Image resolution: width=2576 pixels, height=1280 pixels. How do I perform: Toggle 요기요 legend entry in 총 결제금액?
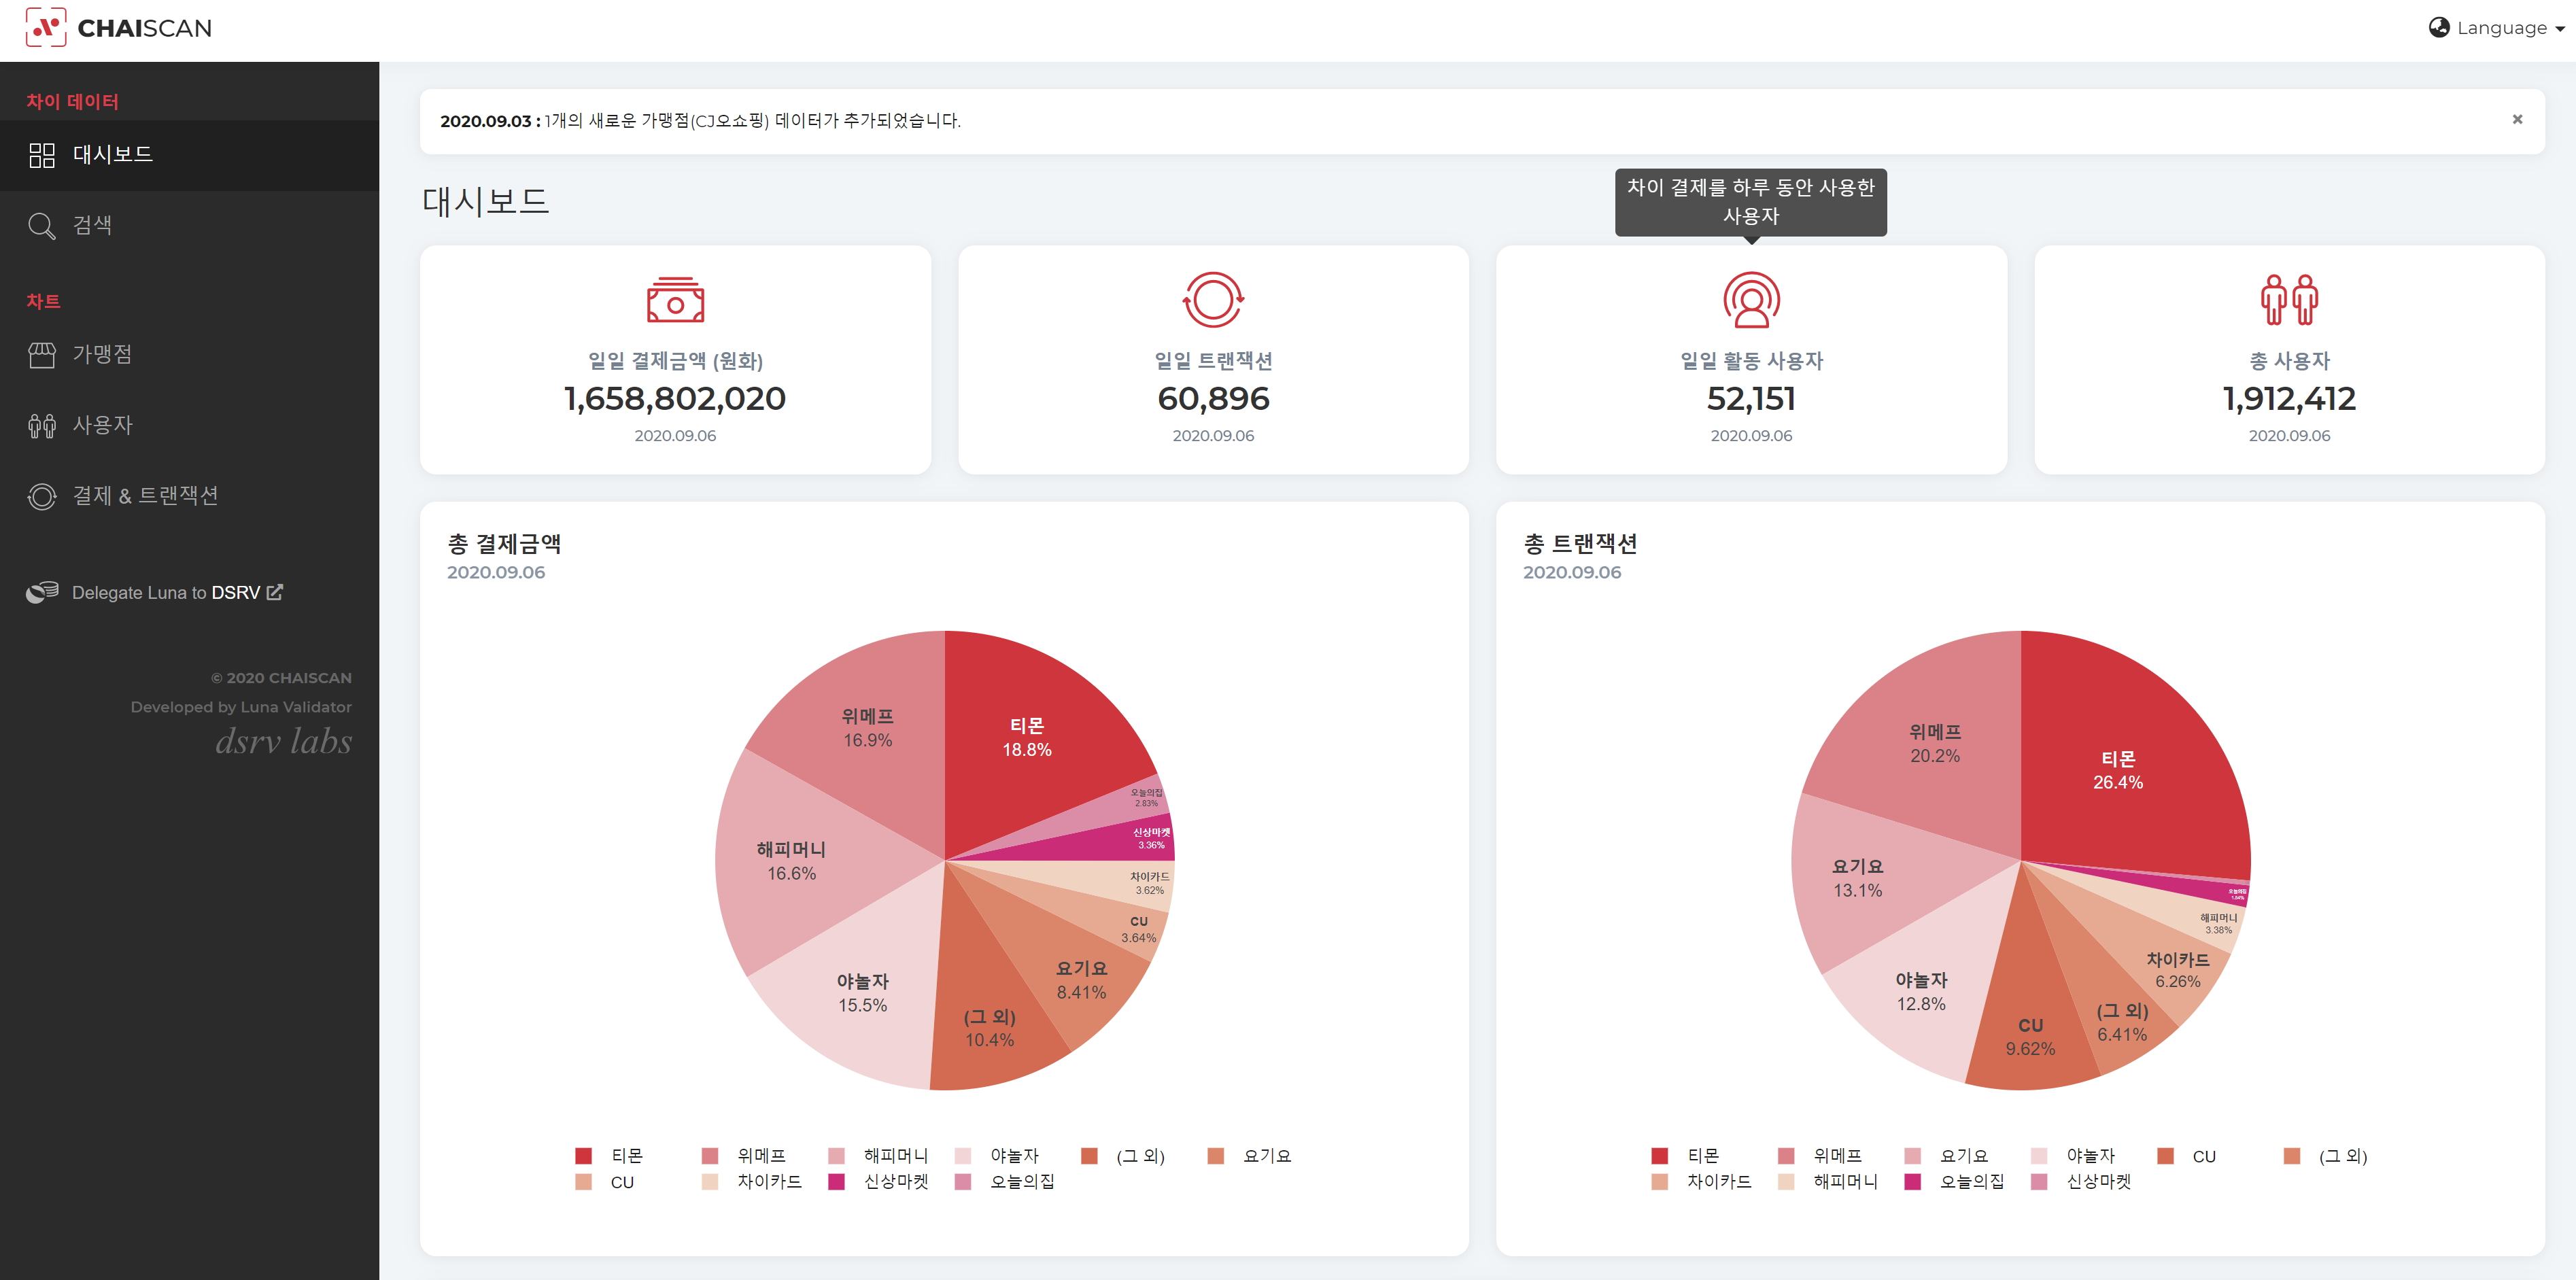click(x=1250, y=1156)
